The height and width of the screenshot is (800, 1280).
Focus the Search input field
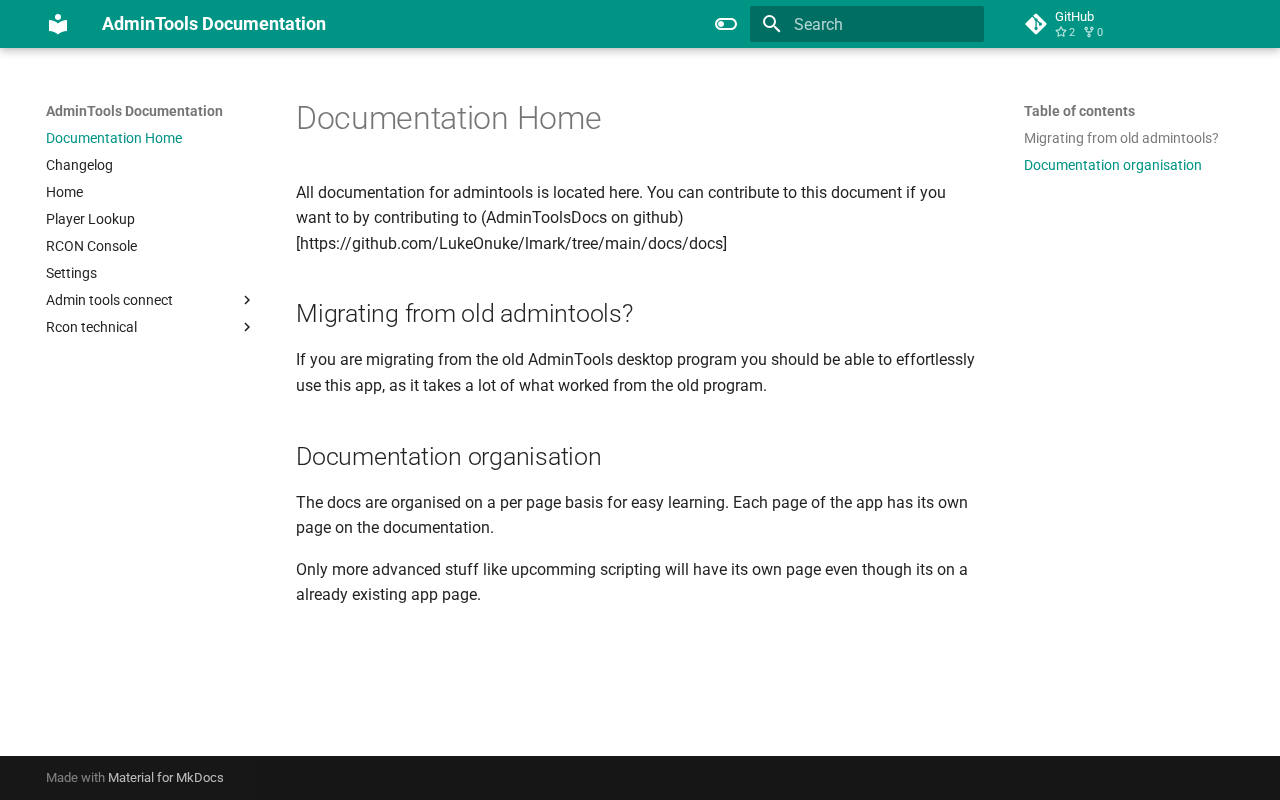[867, 24]
